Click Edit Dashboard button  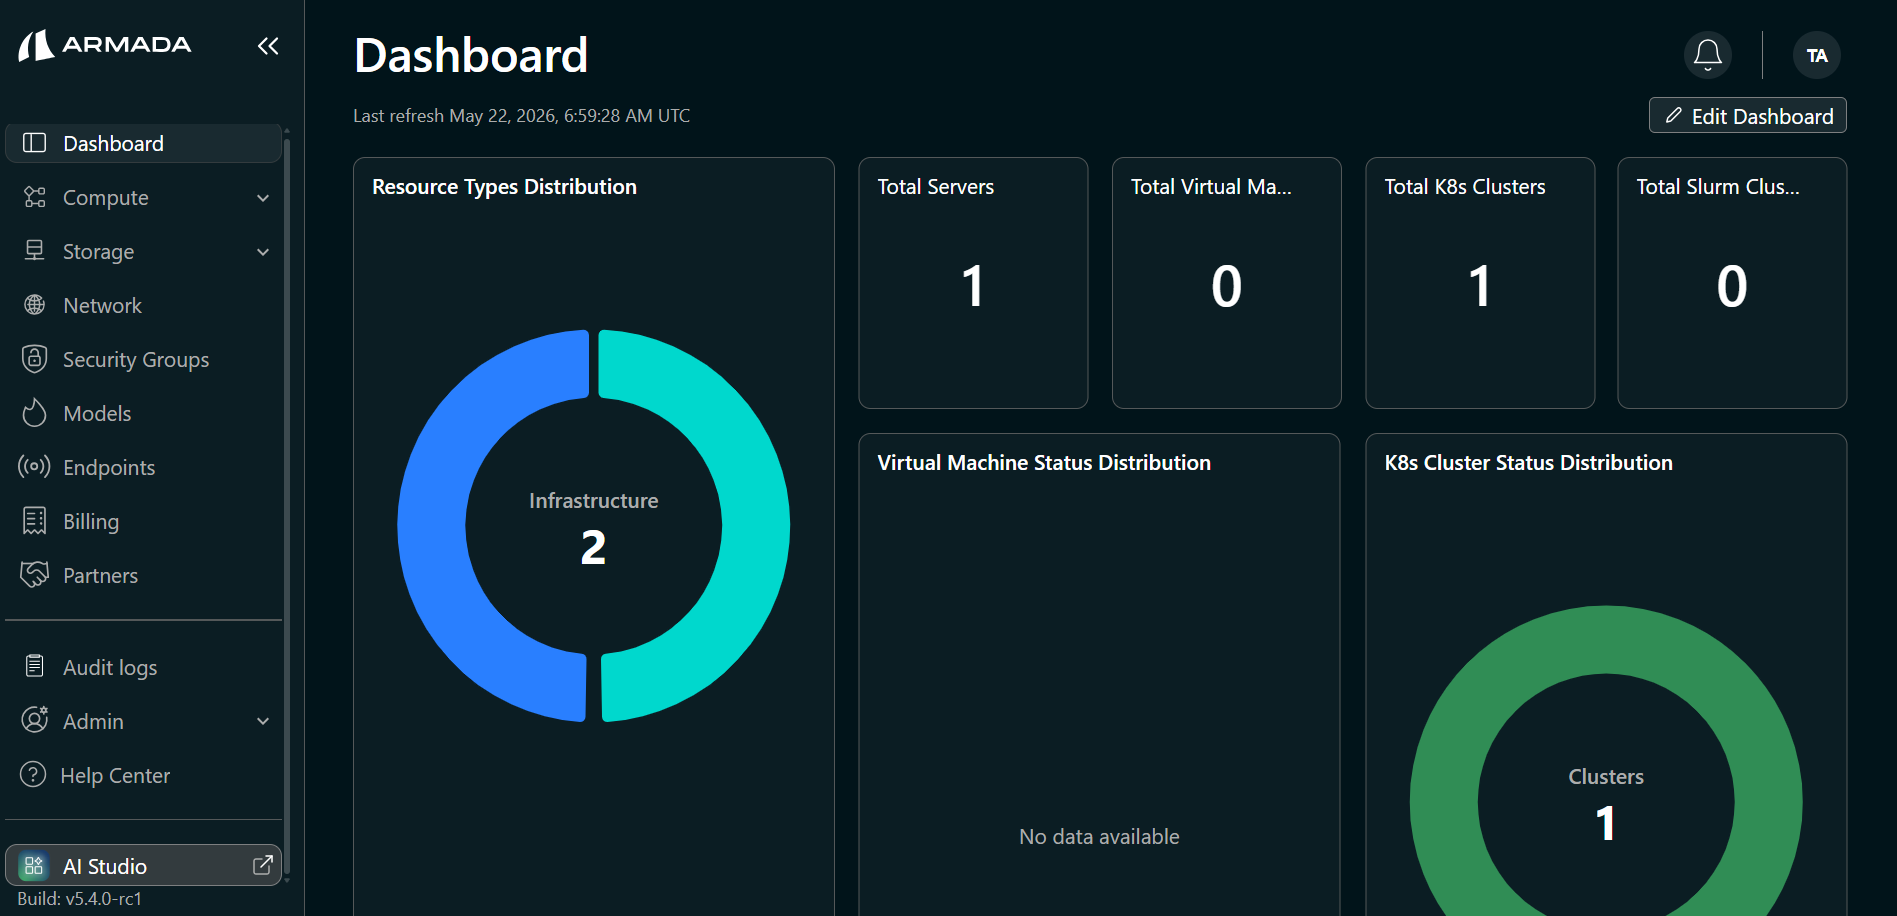[x=1747, y=116]
